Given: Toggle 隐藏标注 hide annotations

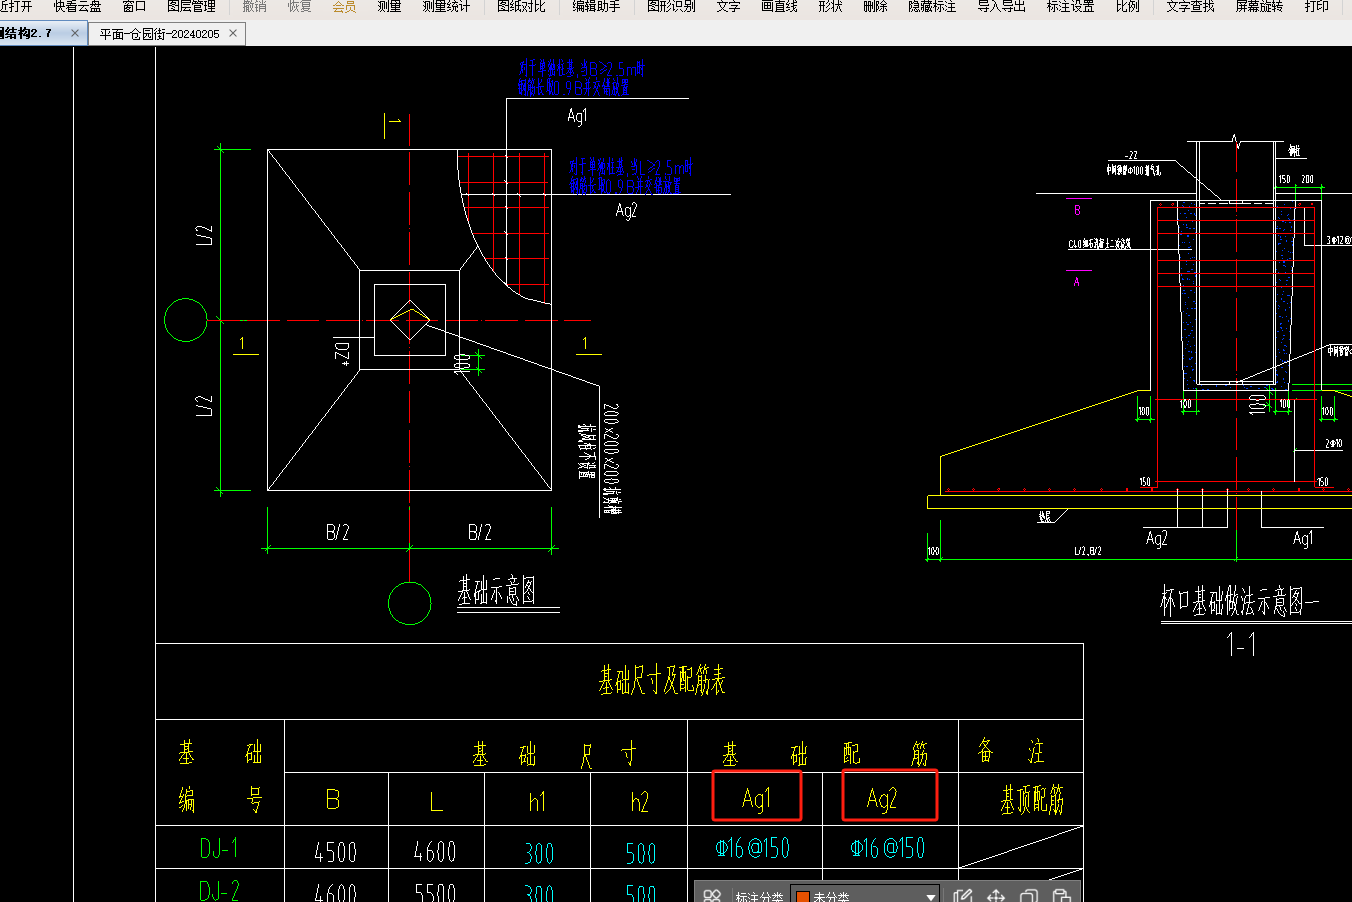Looking at the screenshot, I should point(932,6).
